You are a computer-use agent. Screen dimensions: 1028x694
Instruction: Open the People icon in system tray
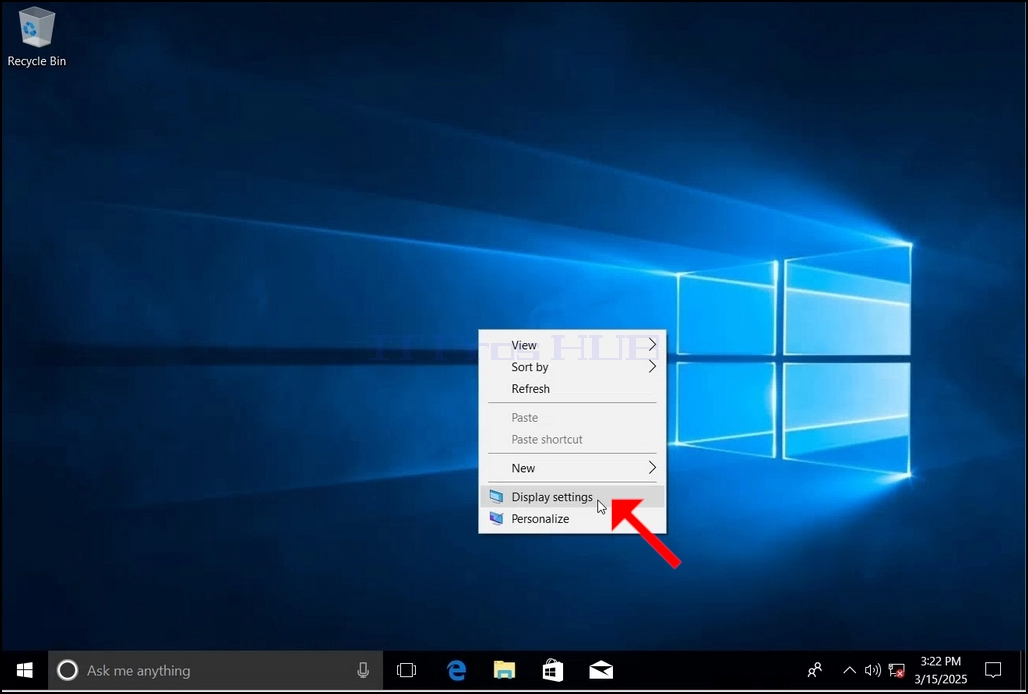pos(814,670)
